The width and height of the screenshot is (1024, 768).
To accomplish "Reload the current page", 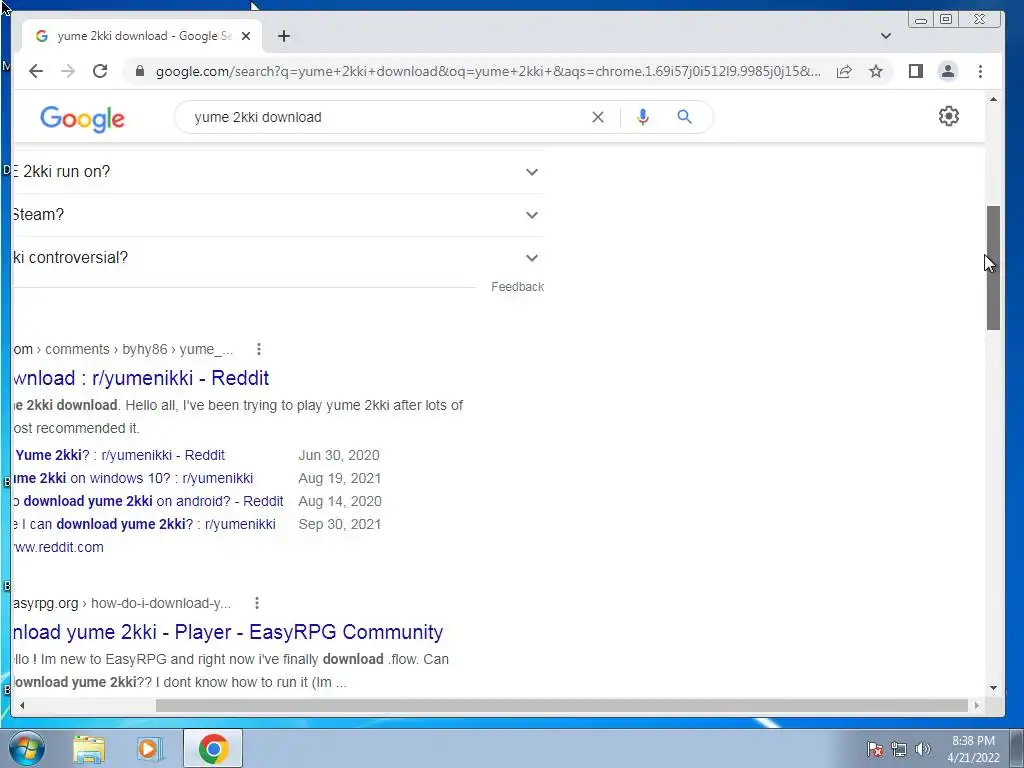I will (100, 71).
